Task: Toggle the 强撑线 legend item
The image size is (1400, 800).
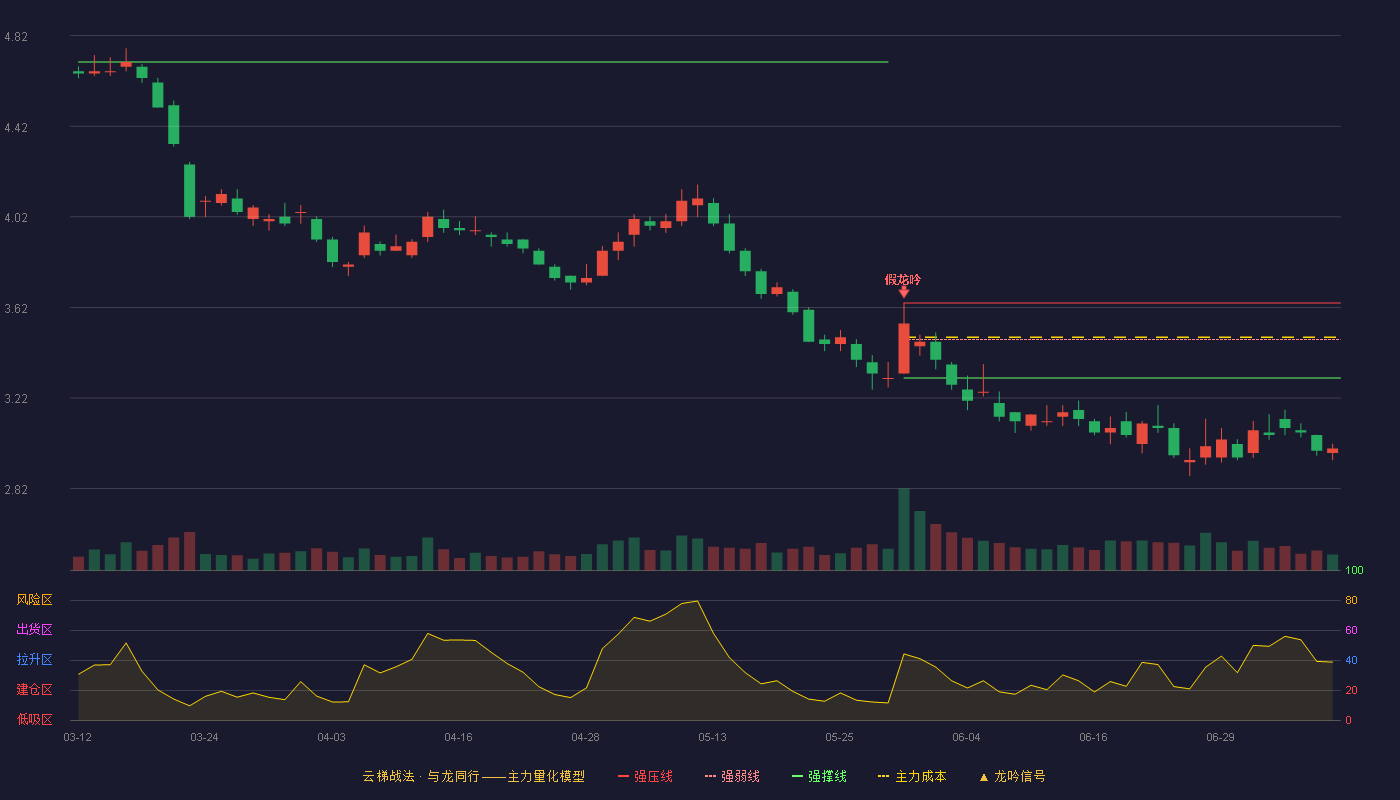Action: [x=819, y=776]
